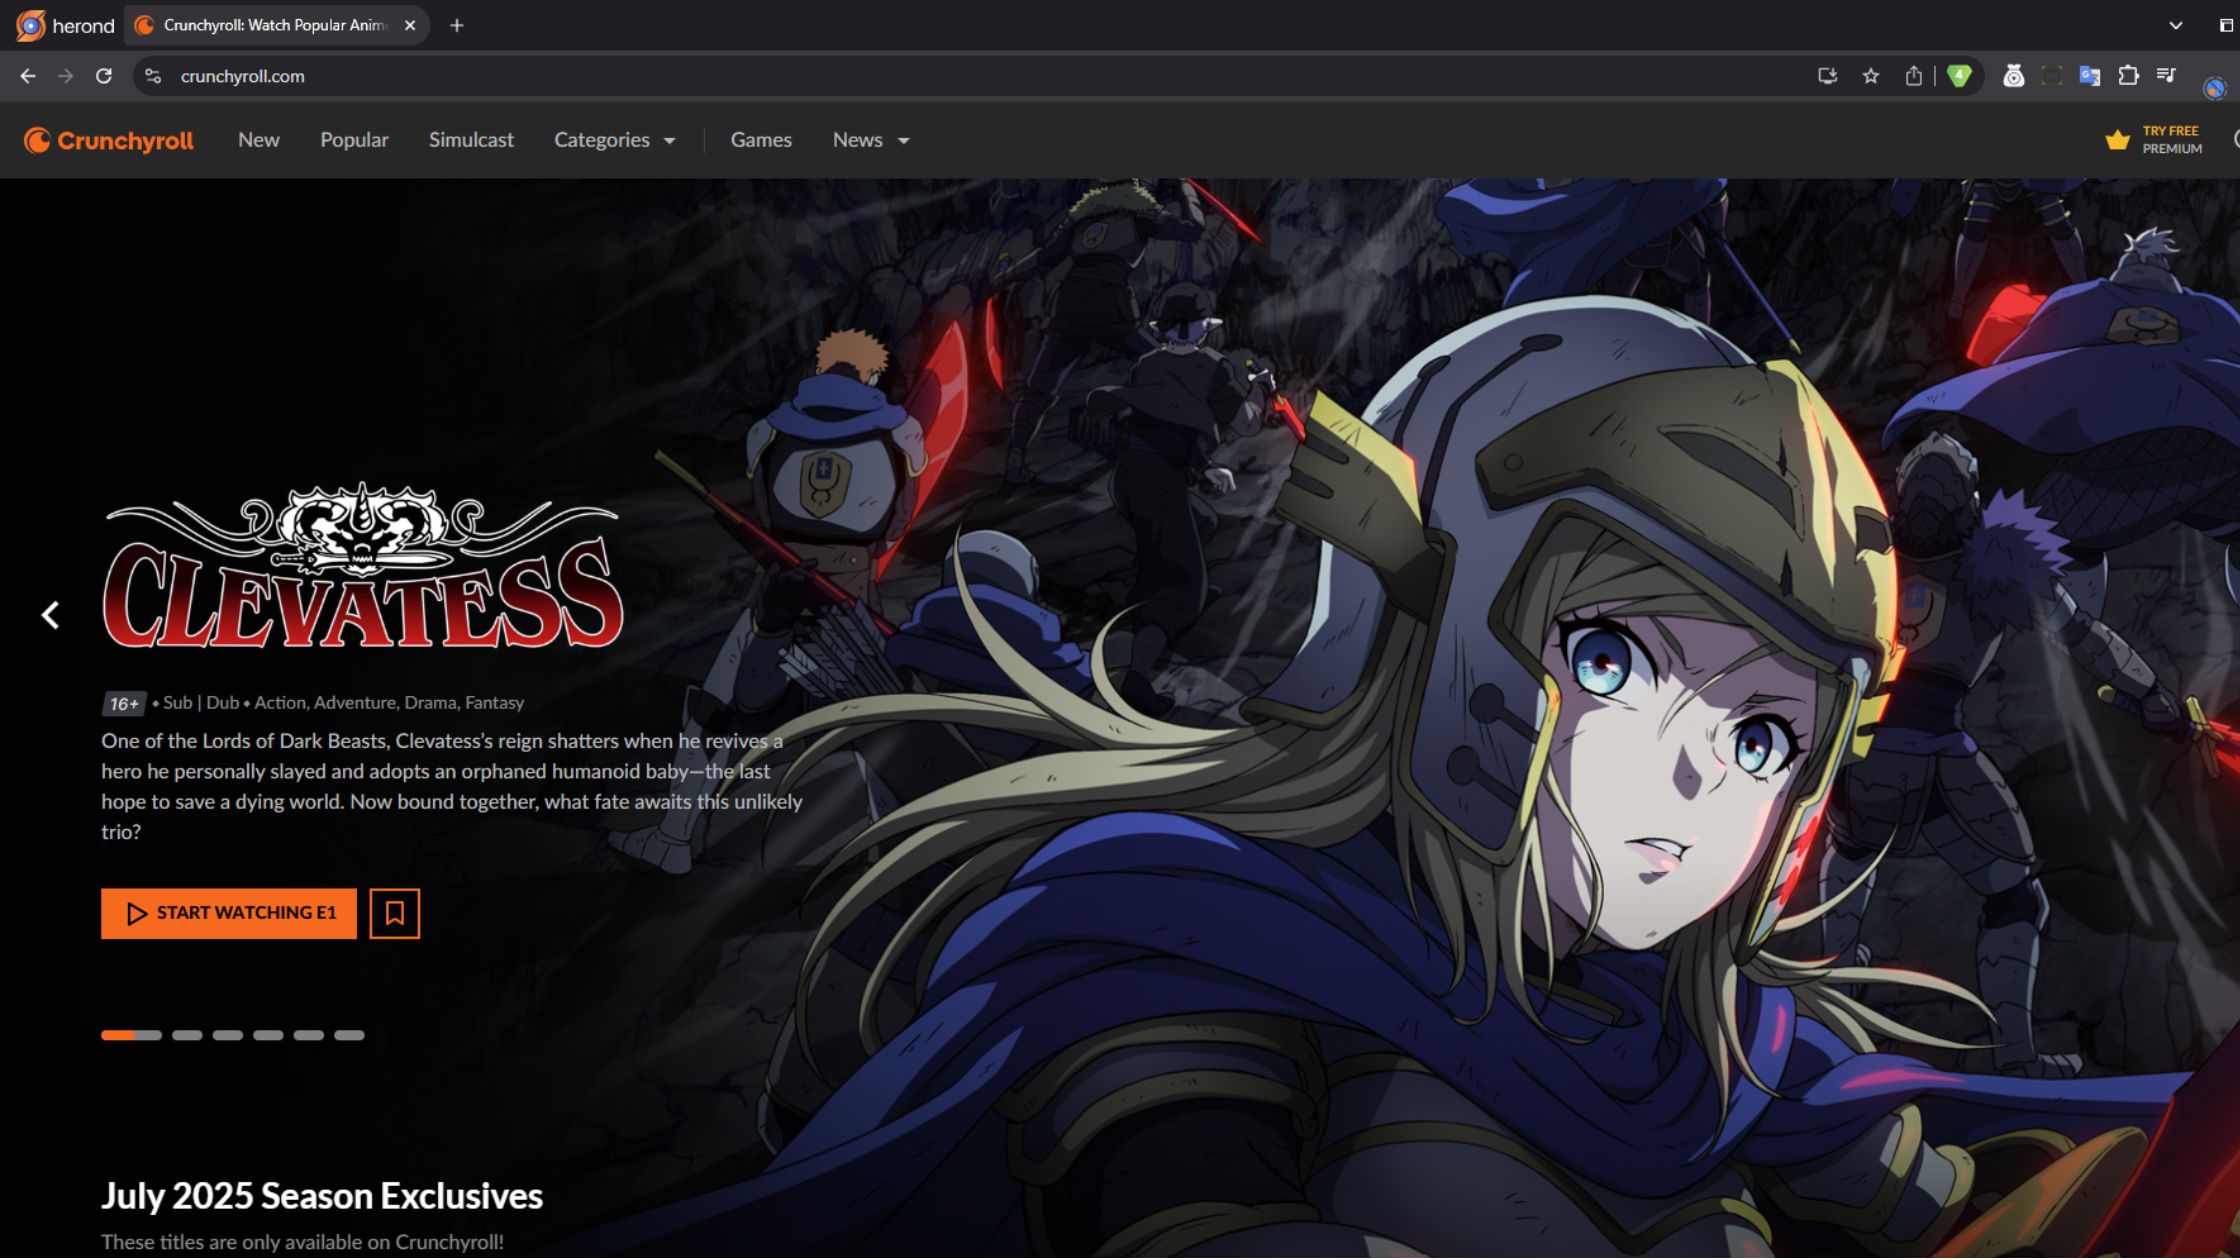Bookmark this page with the star

coord(1871,76)
